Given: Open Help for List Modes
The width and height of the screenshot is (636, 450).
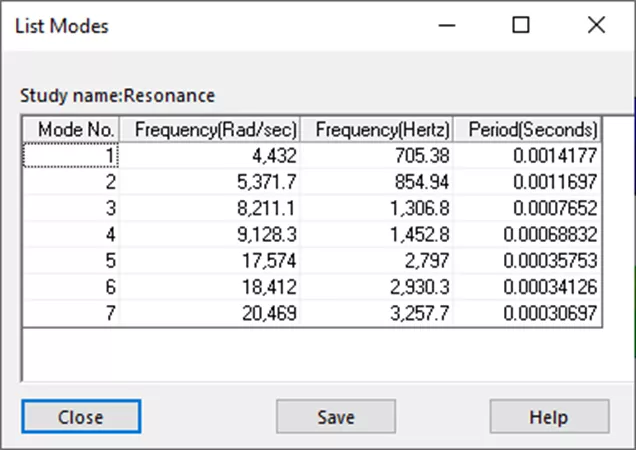Looking at the screenshot, I should click(549, 417).
